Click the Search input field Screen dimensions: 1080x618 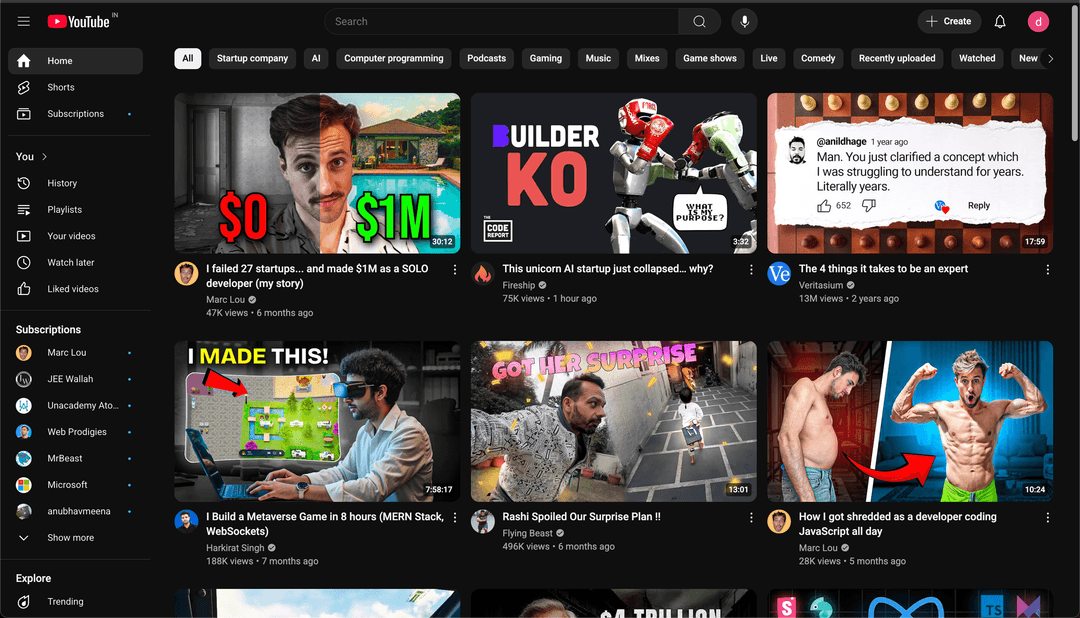point(501,21)
